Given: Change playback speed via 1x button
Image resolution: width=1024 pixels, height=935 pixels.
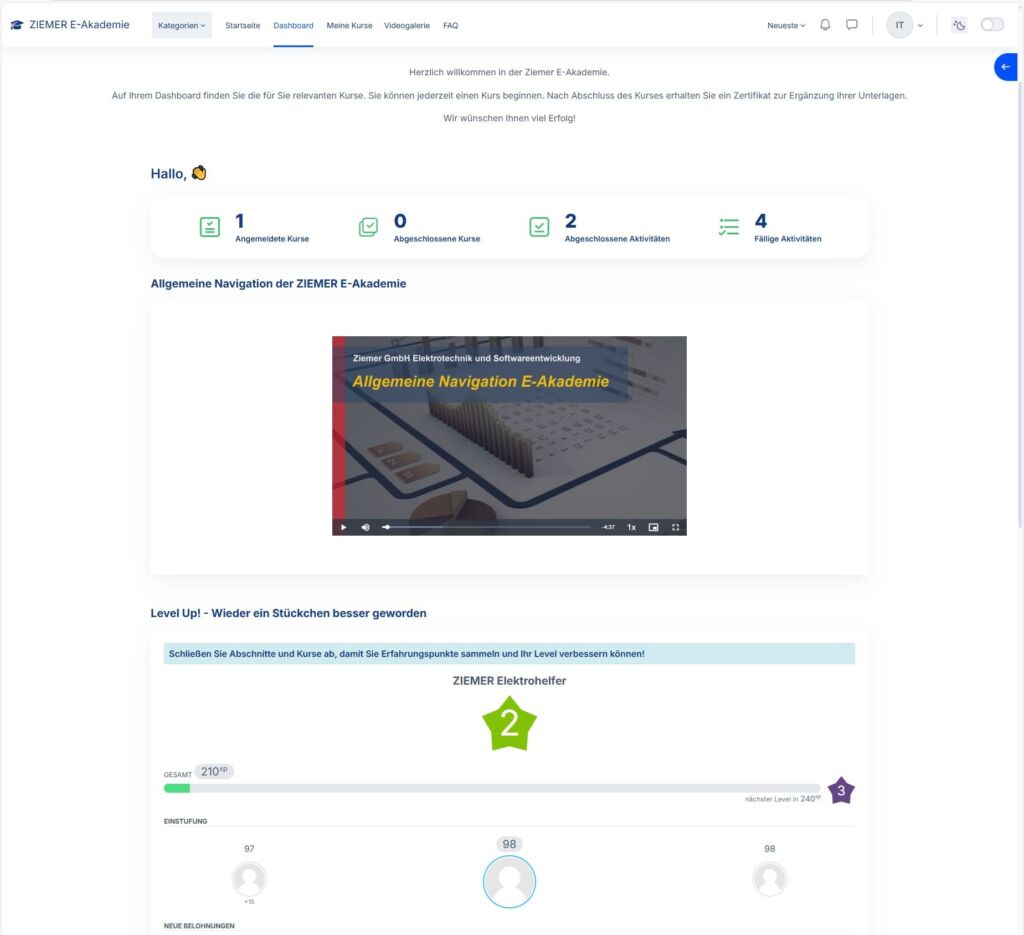Looking at the screenshot, I should coord(631,527).
